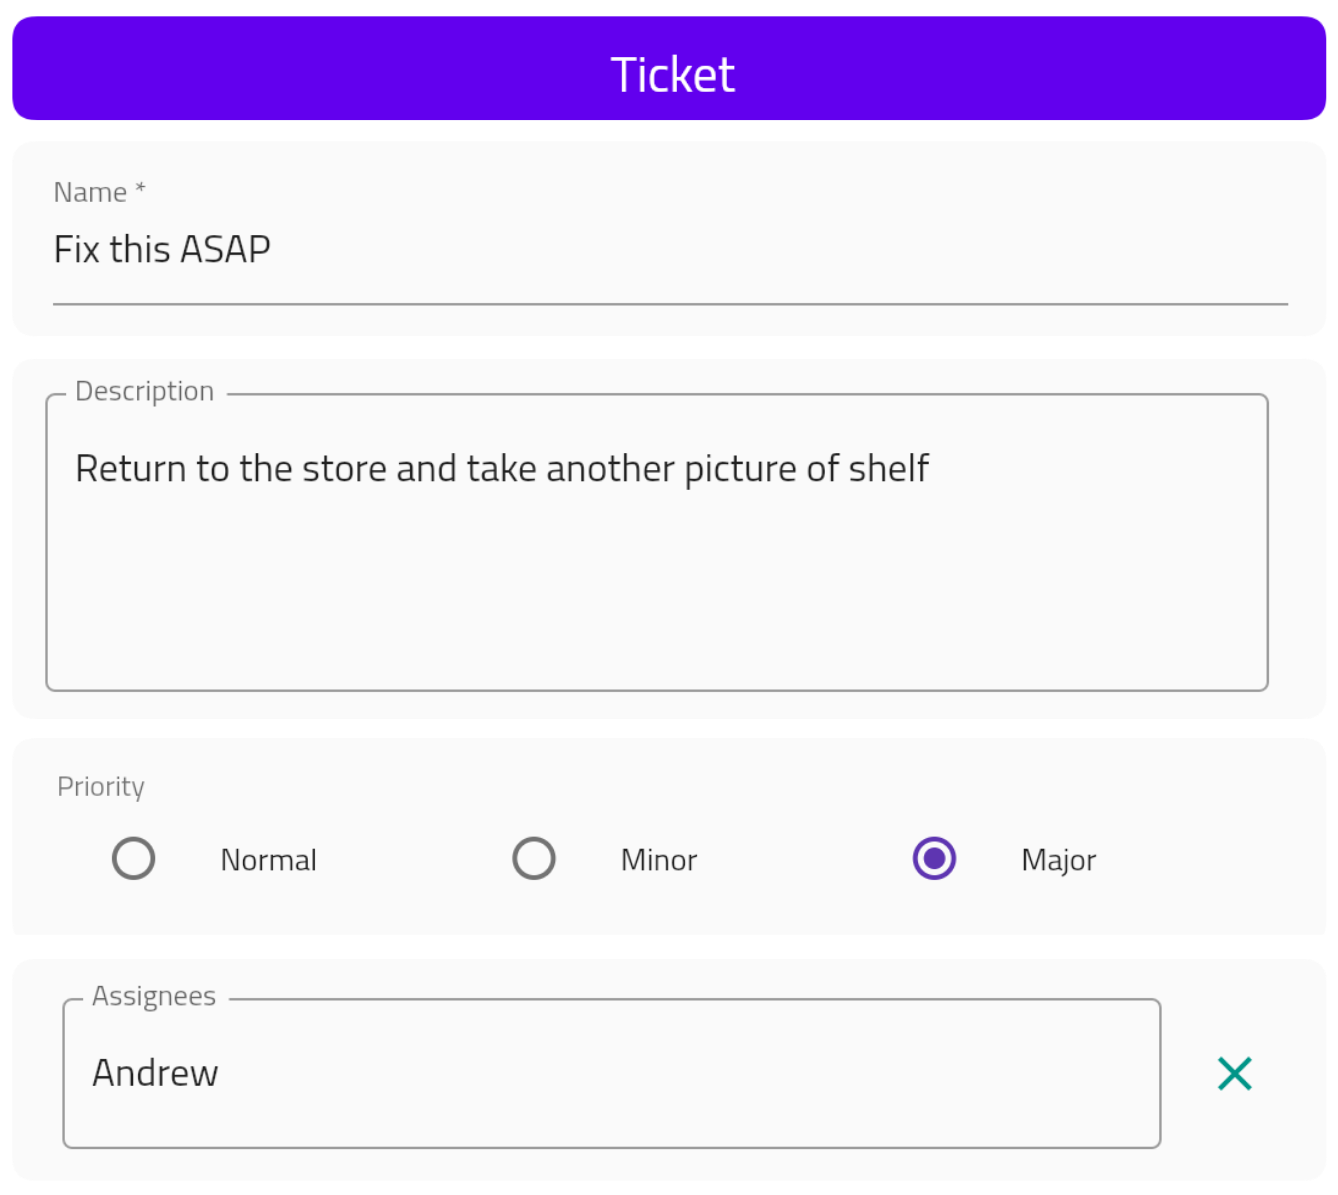Viewport: 1338px width, 1195px height.
Task: Click the "Minor" priority label text
Action: click(x=659, y=860)
